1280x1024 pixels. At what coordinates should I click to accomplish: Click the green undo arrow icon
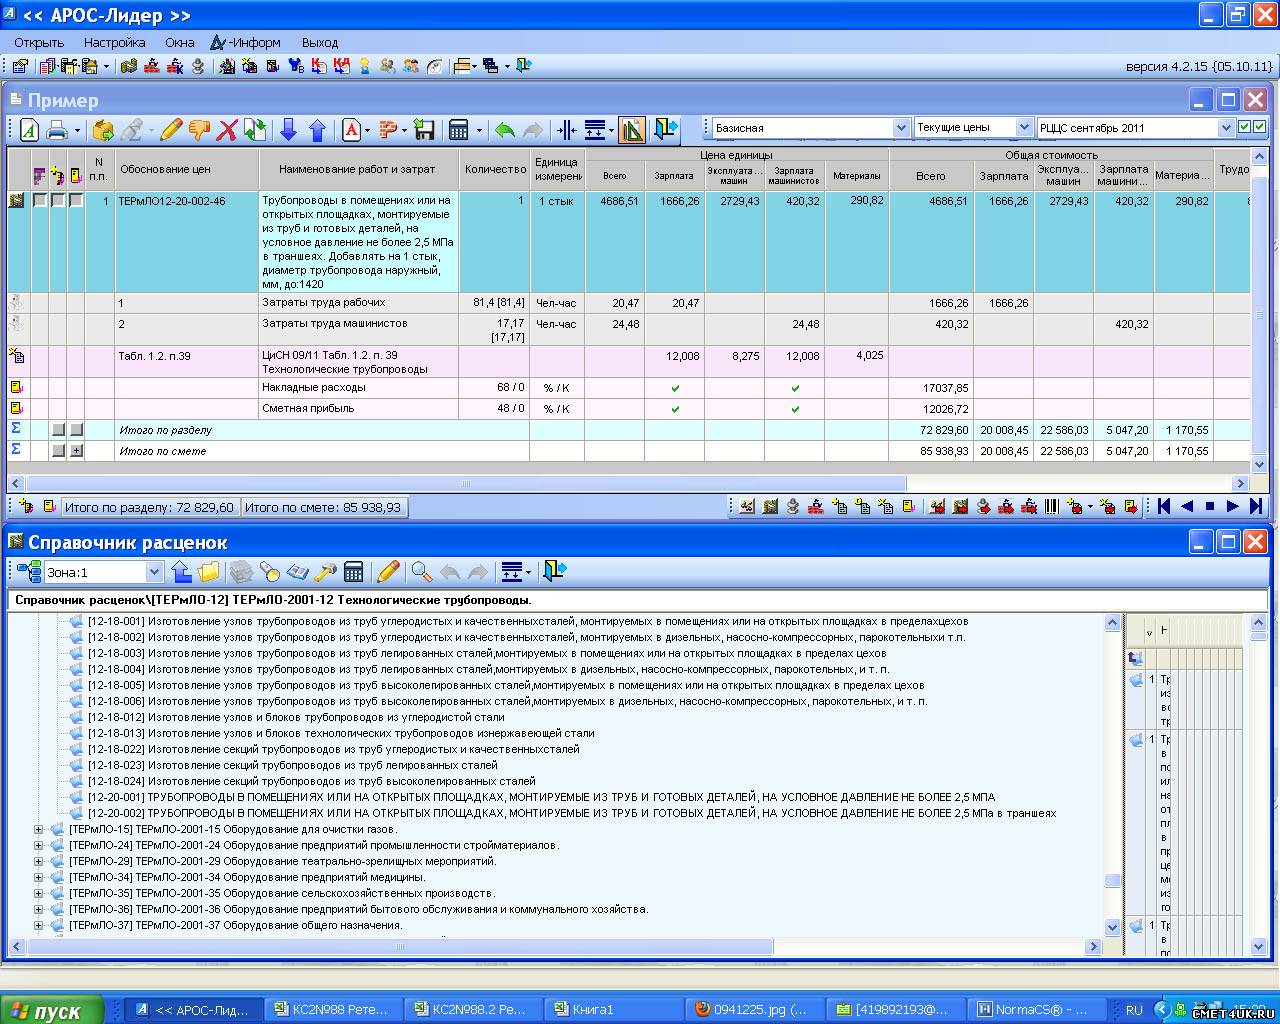tap(505, 130)
